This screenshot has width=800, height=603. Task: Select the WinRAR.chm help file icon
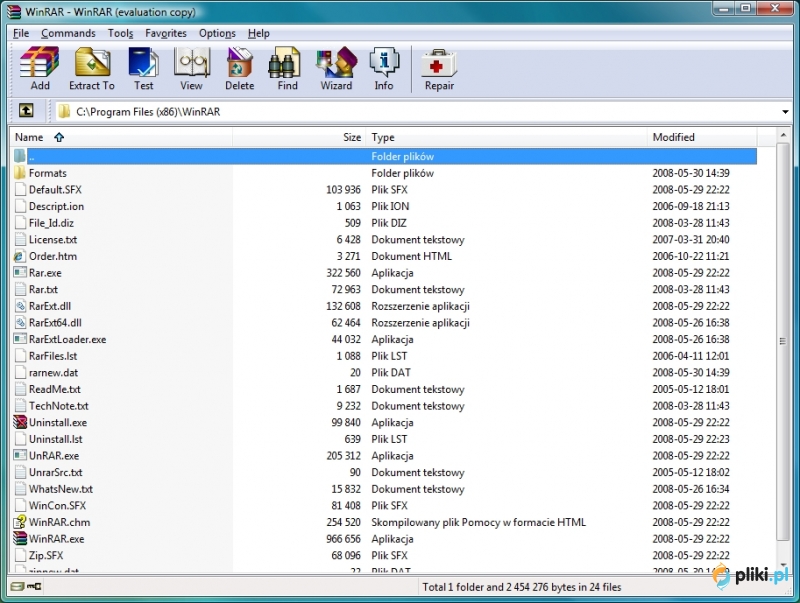pos(20,522)
